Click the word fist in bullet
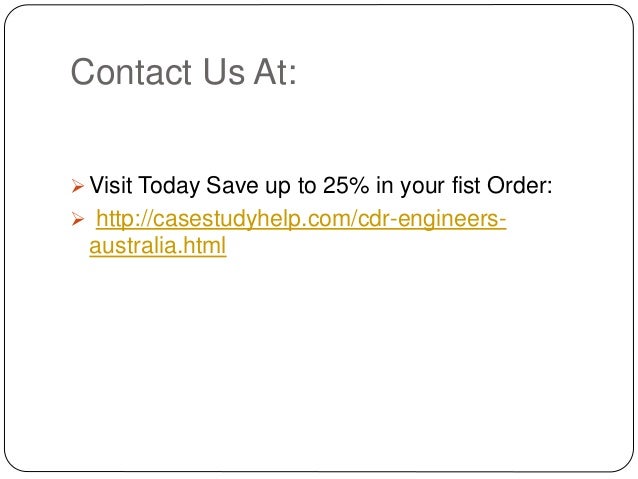 [466, 185]
